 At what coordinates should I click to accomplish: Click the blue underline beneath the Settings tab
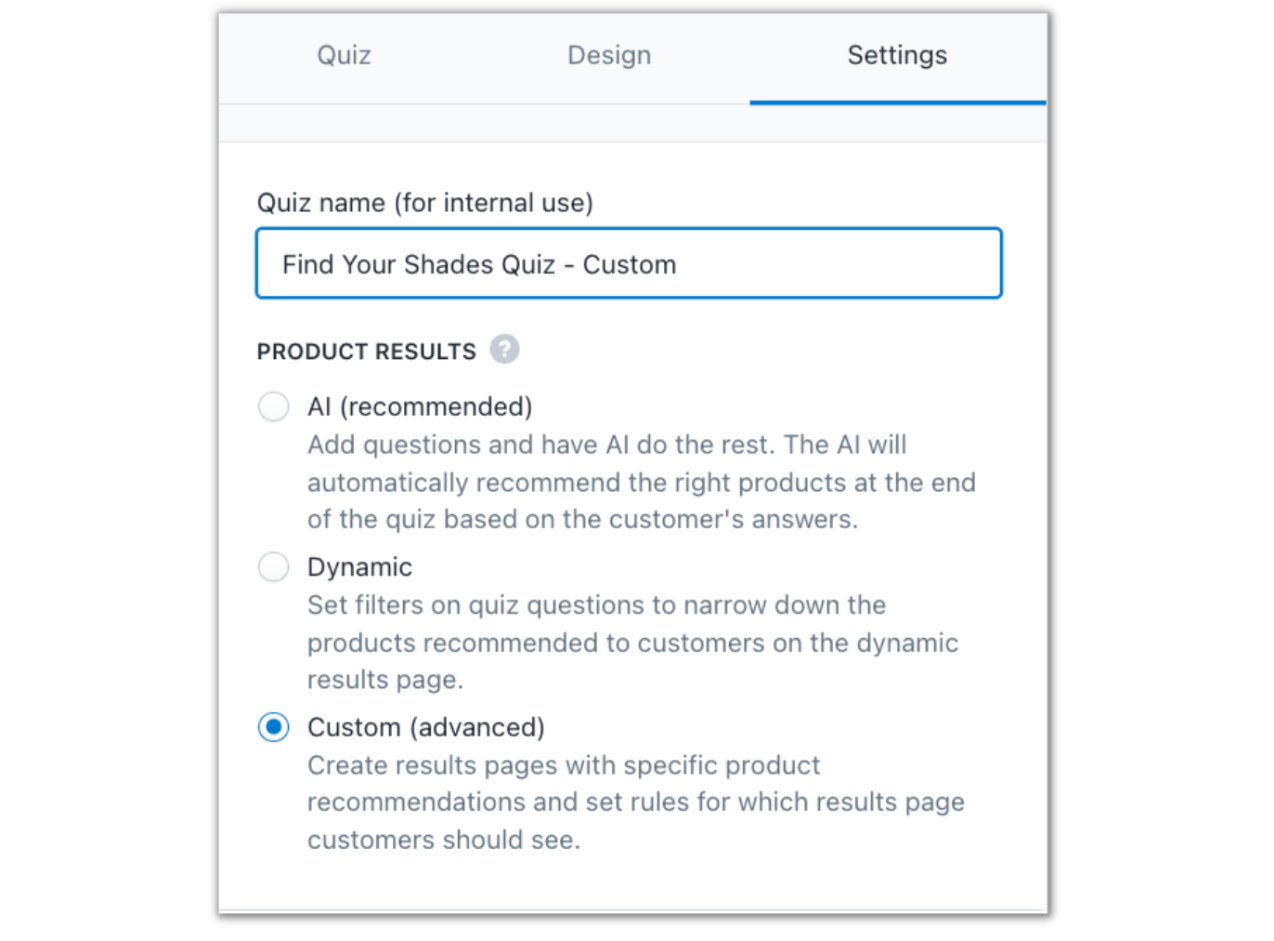897,102
